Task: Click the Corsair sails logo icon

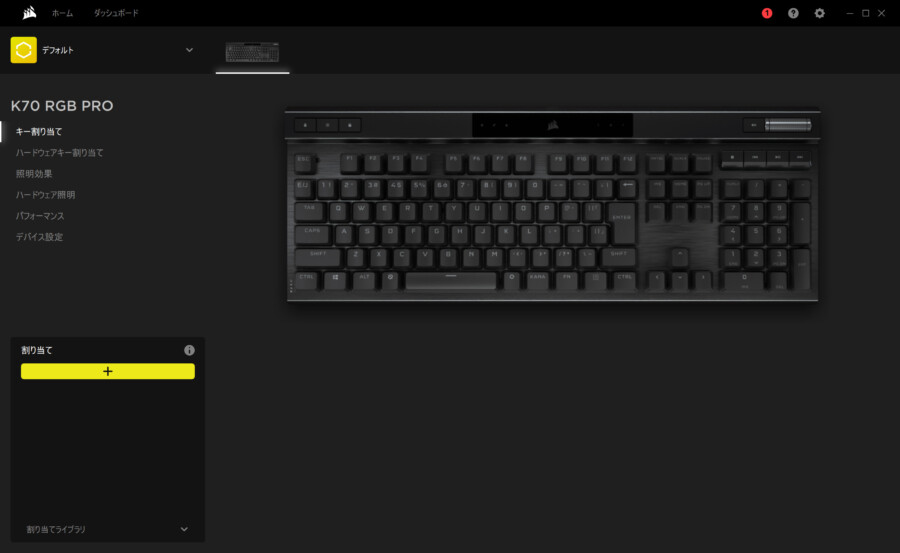Action: 29,13
